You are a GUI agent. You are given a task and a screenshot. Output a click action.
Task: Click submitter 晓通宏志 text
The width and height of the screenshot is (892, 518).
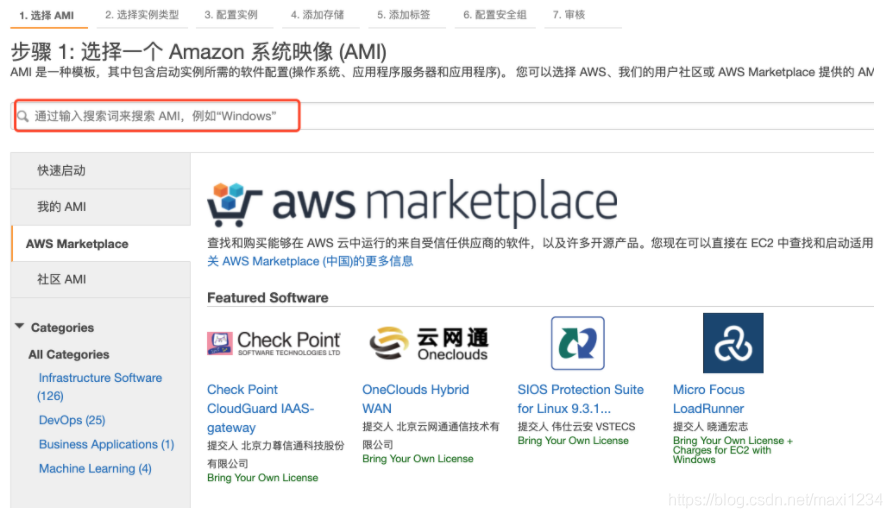coord(711,427)
